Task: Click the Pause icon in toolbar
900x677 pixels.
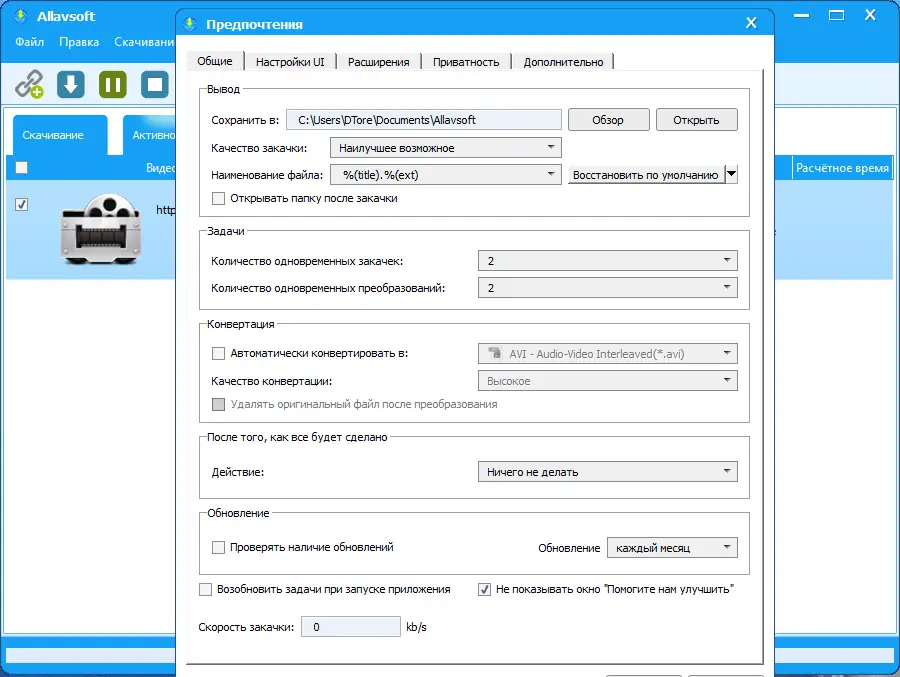Action: click(x=111, y=84)
